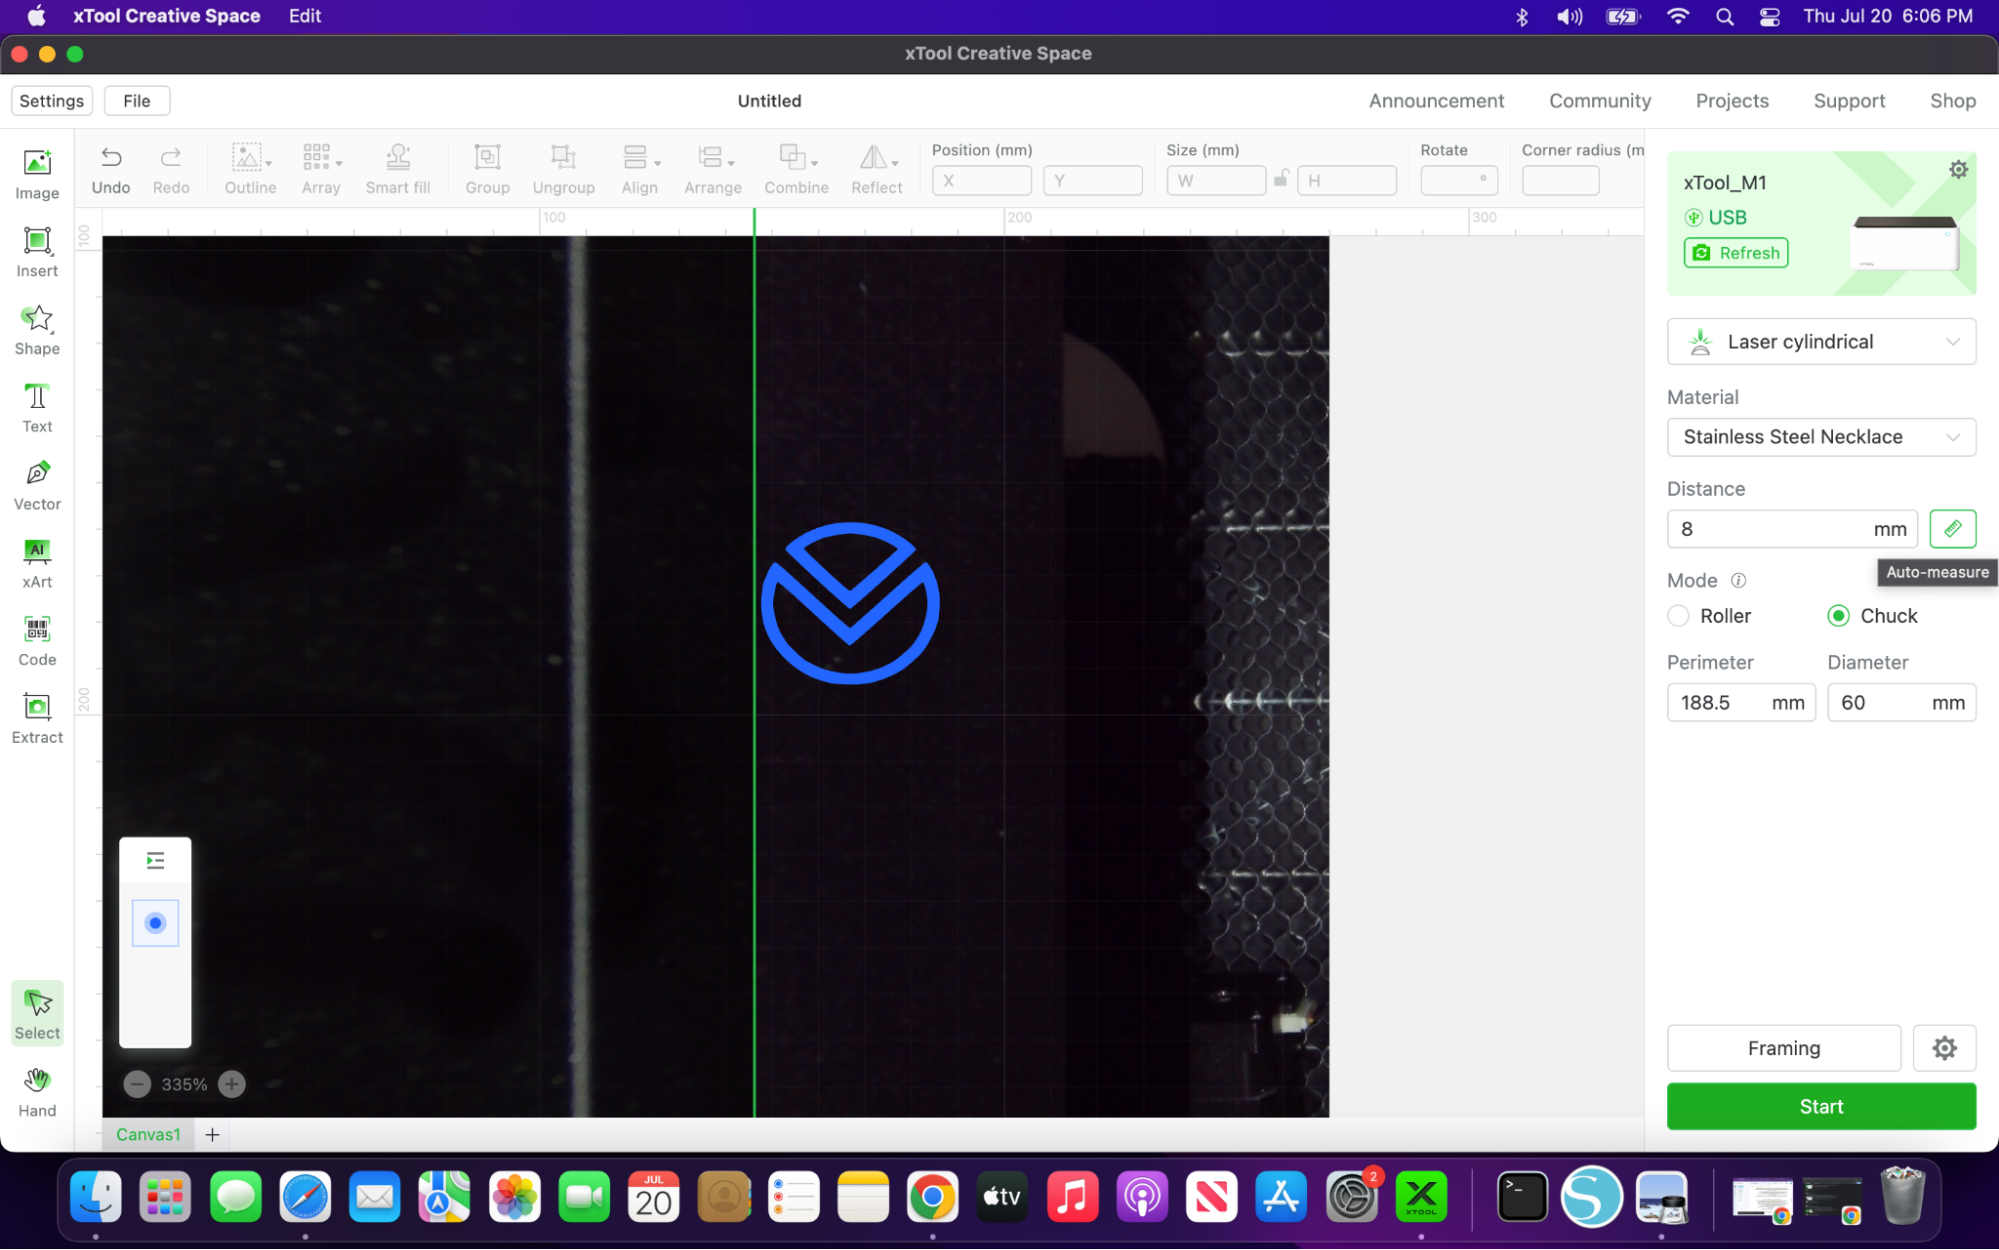Open the Shop link
1999x1250 pixels.
pyautogui.click(x=1952, y=101)
